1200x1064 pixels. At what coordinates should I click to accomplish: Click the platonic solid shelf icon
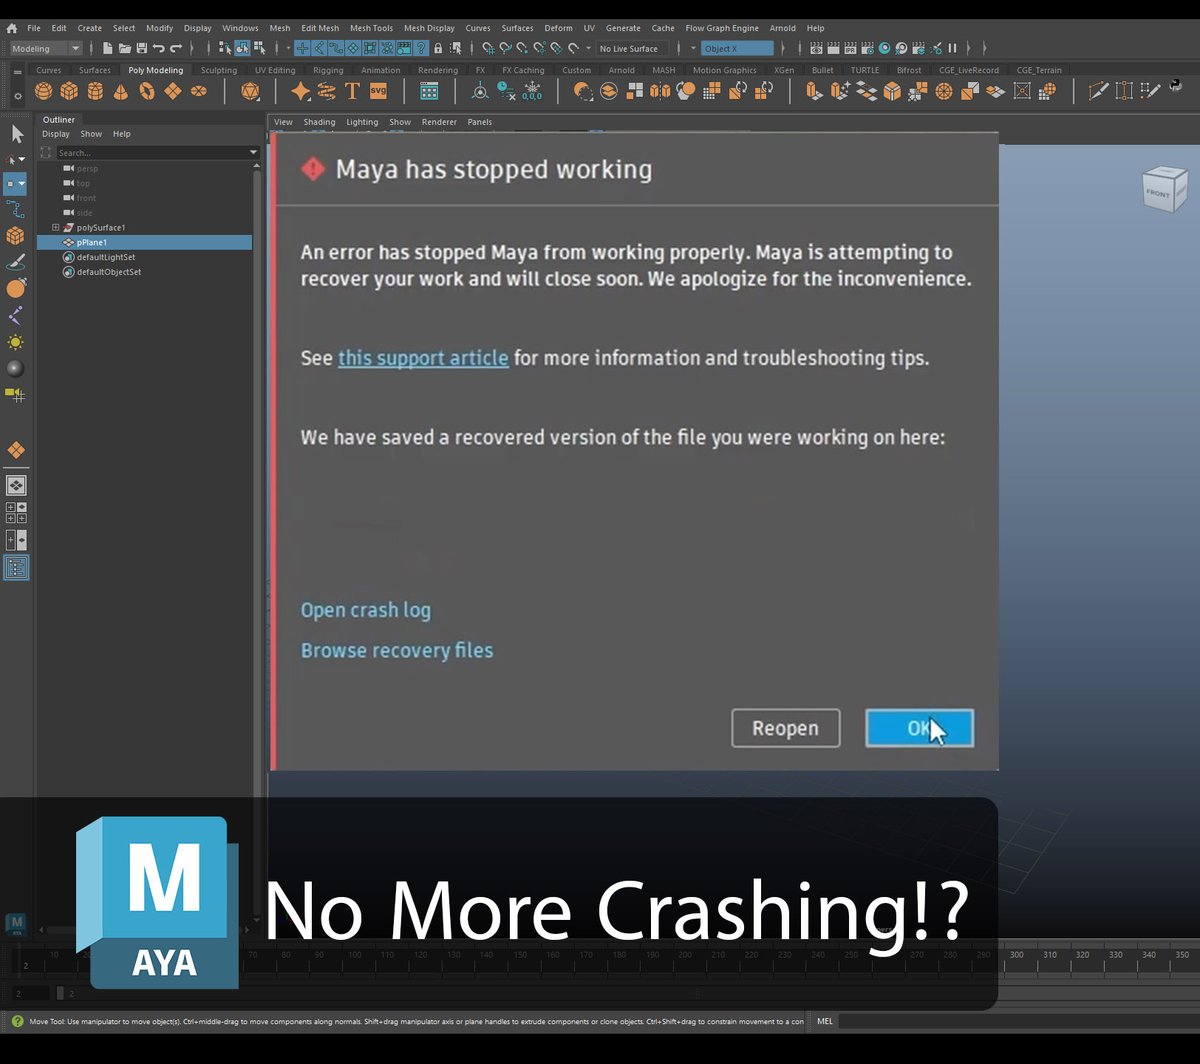(250, 91)
